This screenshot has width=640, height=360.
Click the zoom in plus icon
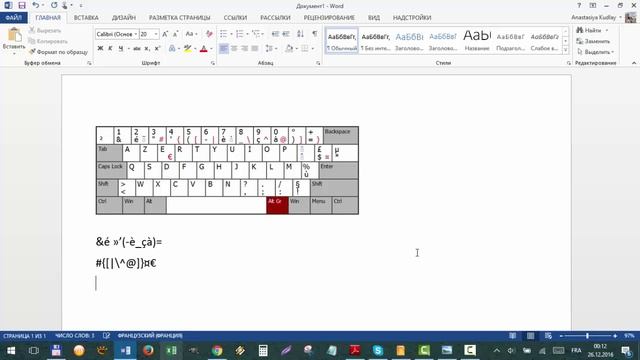click(x=615, y=336)
